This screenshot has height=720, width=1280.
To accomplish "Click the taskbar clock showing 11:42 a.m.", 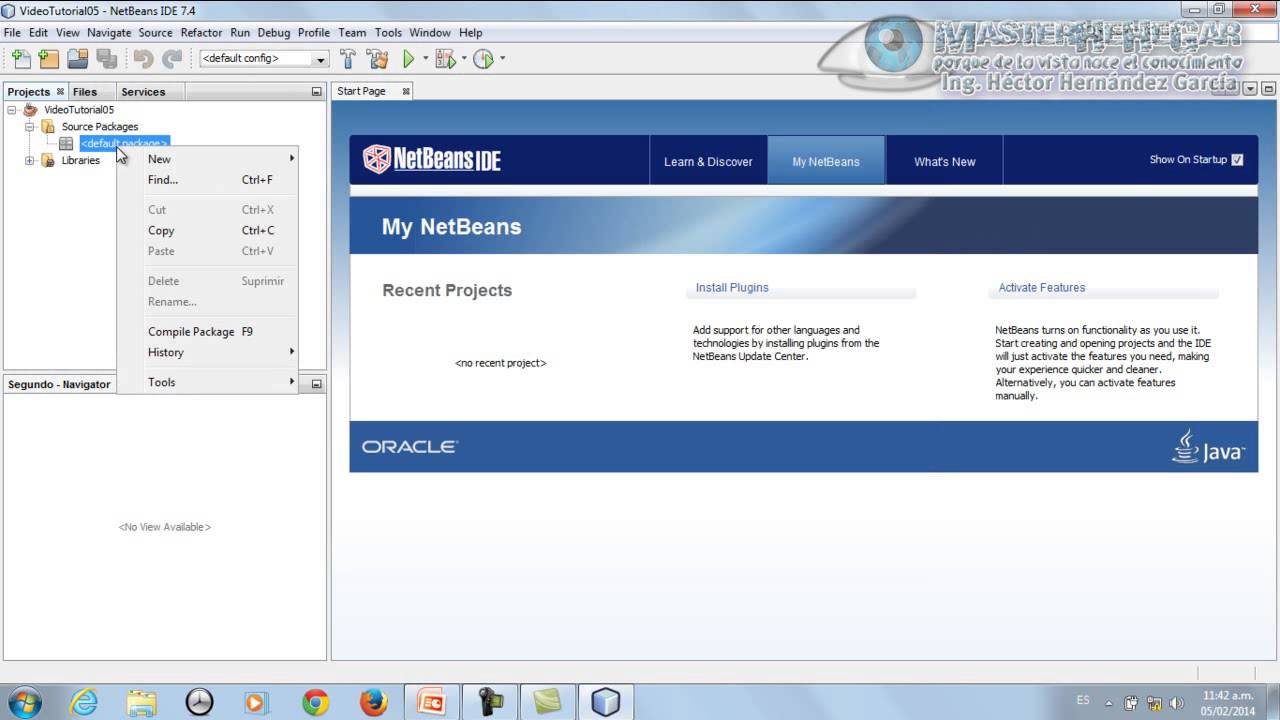I will 1227,702.
